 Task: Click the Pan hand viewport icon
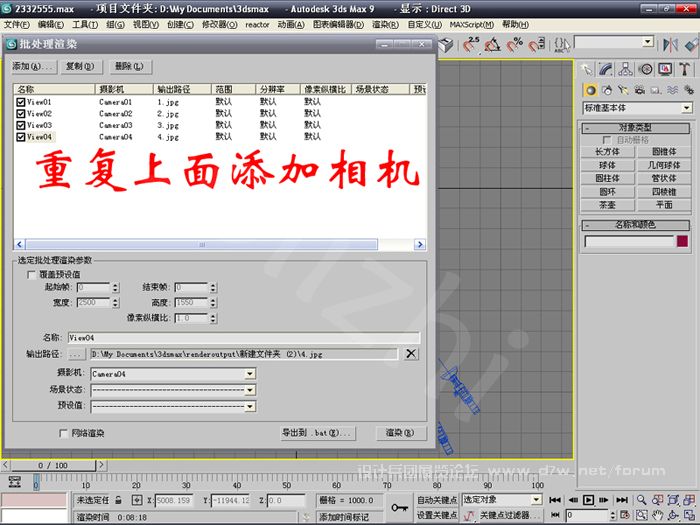(x=657, y=515)
